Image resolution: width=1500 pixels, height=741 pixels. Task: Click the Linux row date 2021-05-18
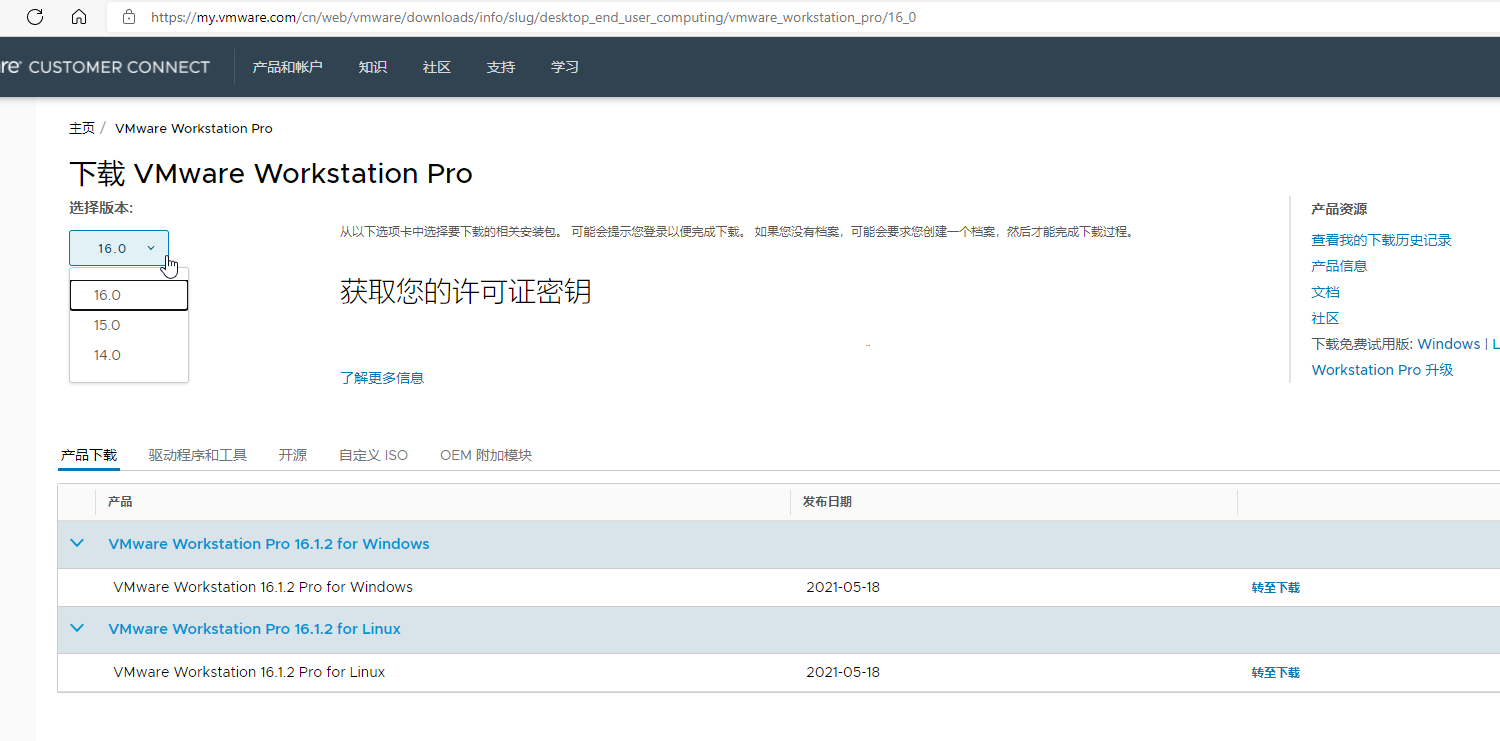pyautogui.click(x=843, y=672)
